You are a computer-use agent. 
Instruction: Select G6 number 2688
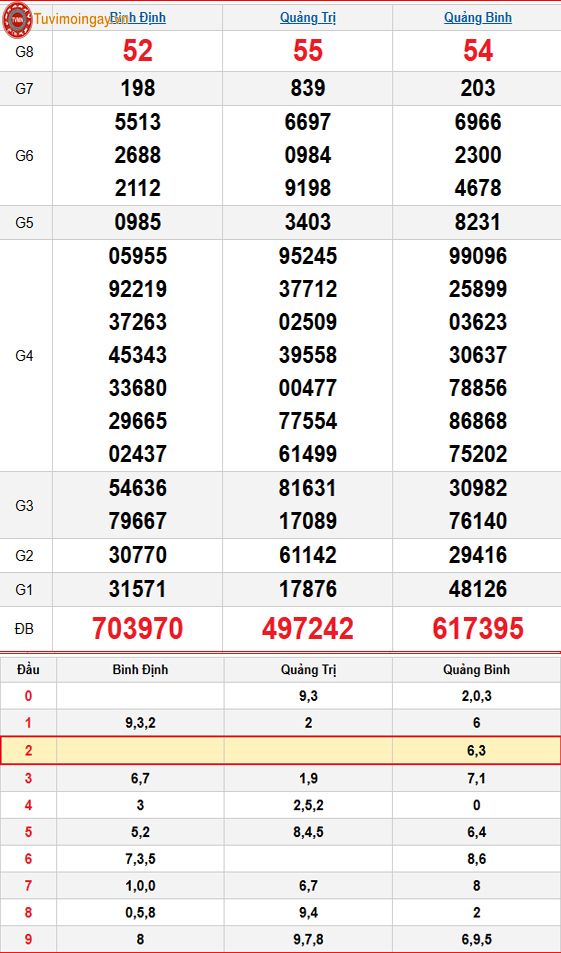point(138,155)
